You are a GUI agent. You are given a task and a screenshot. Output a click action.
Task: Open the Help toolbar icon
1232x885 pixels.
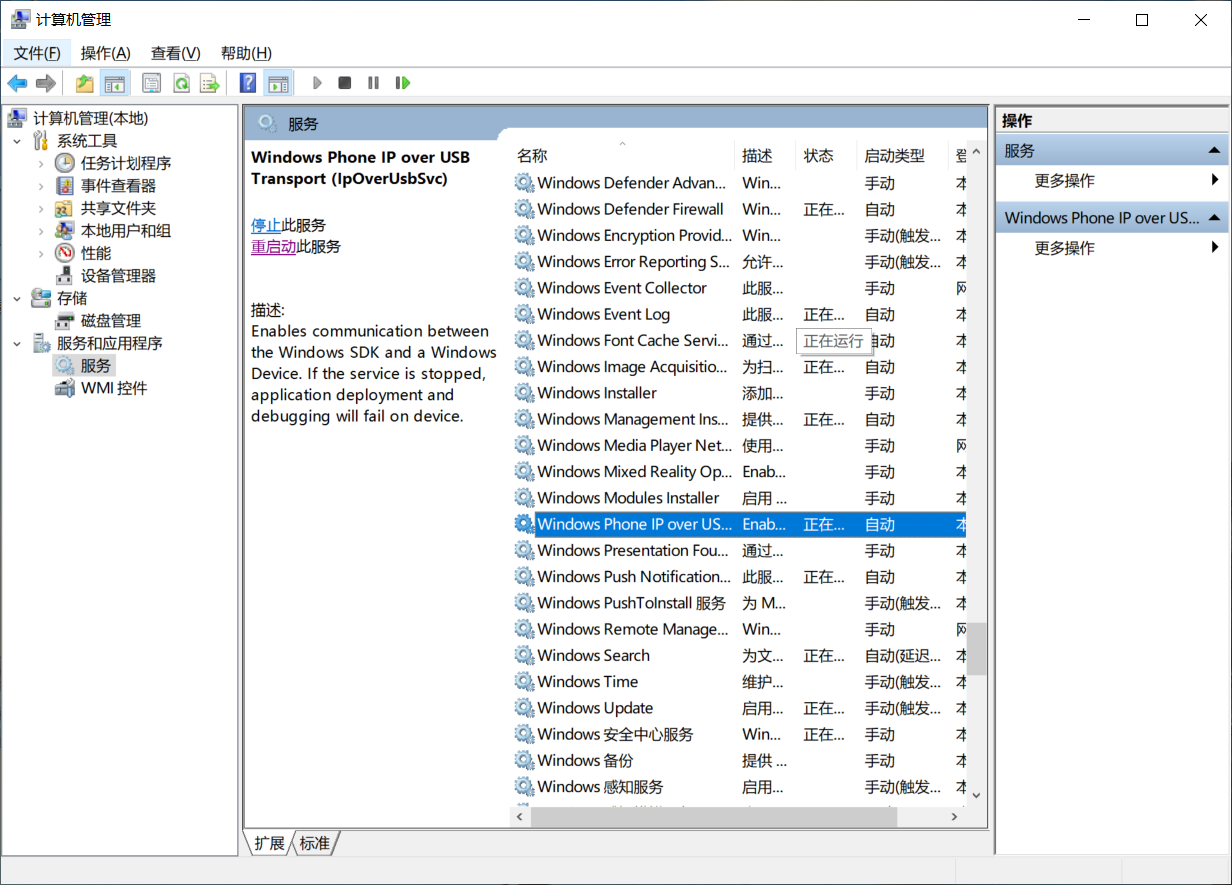tap(248, 83)
